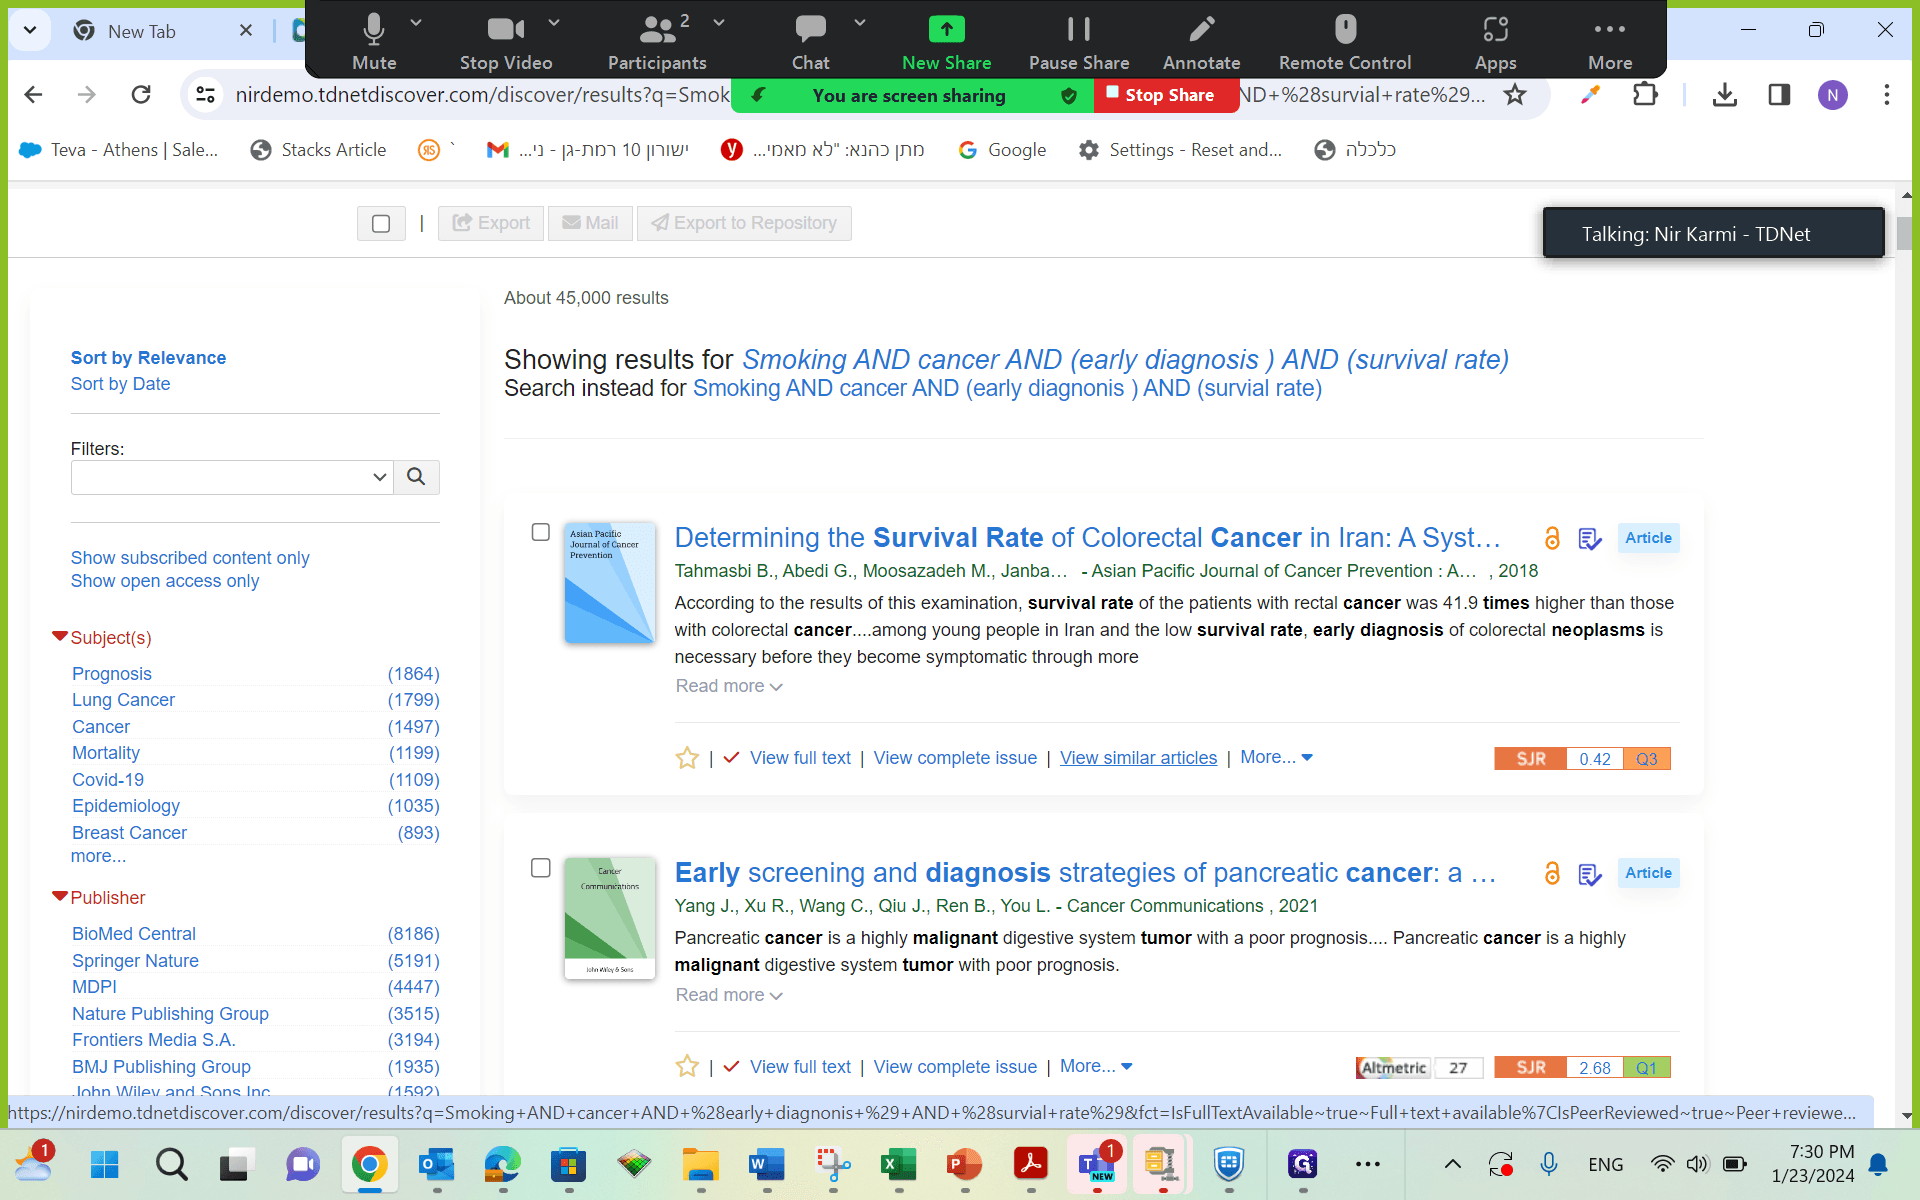
Task: Open Zoom Participants panel
Action: [x=657, y=42]
